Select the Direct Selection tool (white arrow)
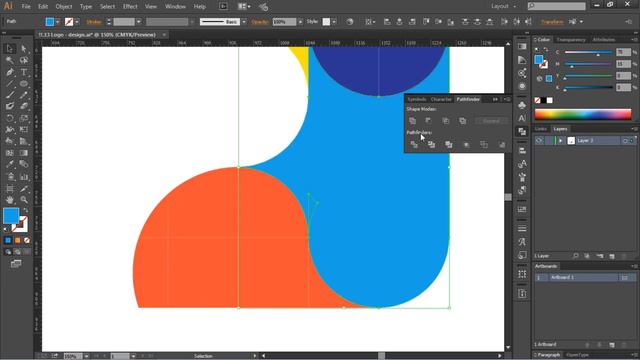Screen dimensions: 640x360 point(24,49)
